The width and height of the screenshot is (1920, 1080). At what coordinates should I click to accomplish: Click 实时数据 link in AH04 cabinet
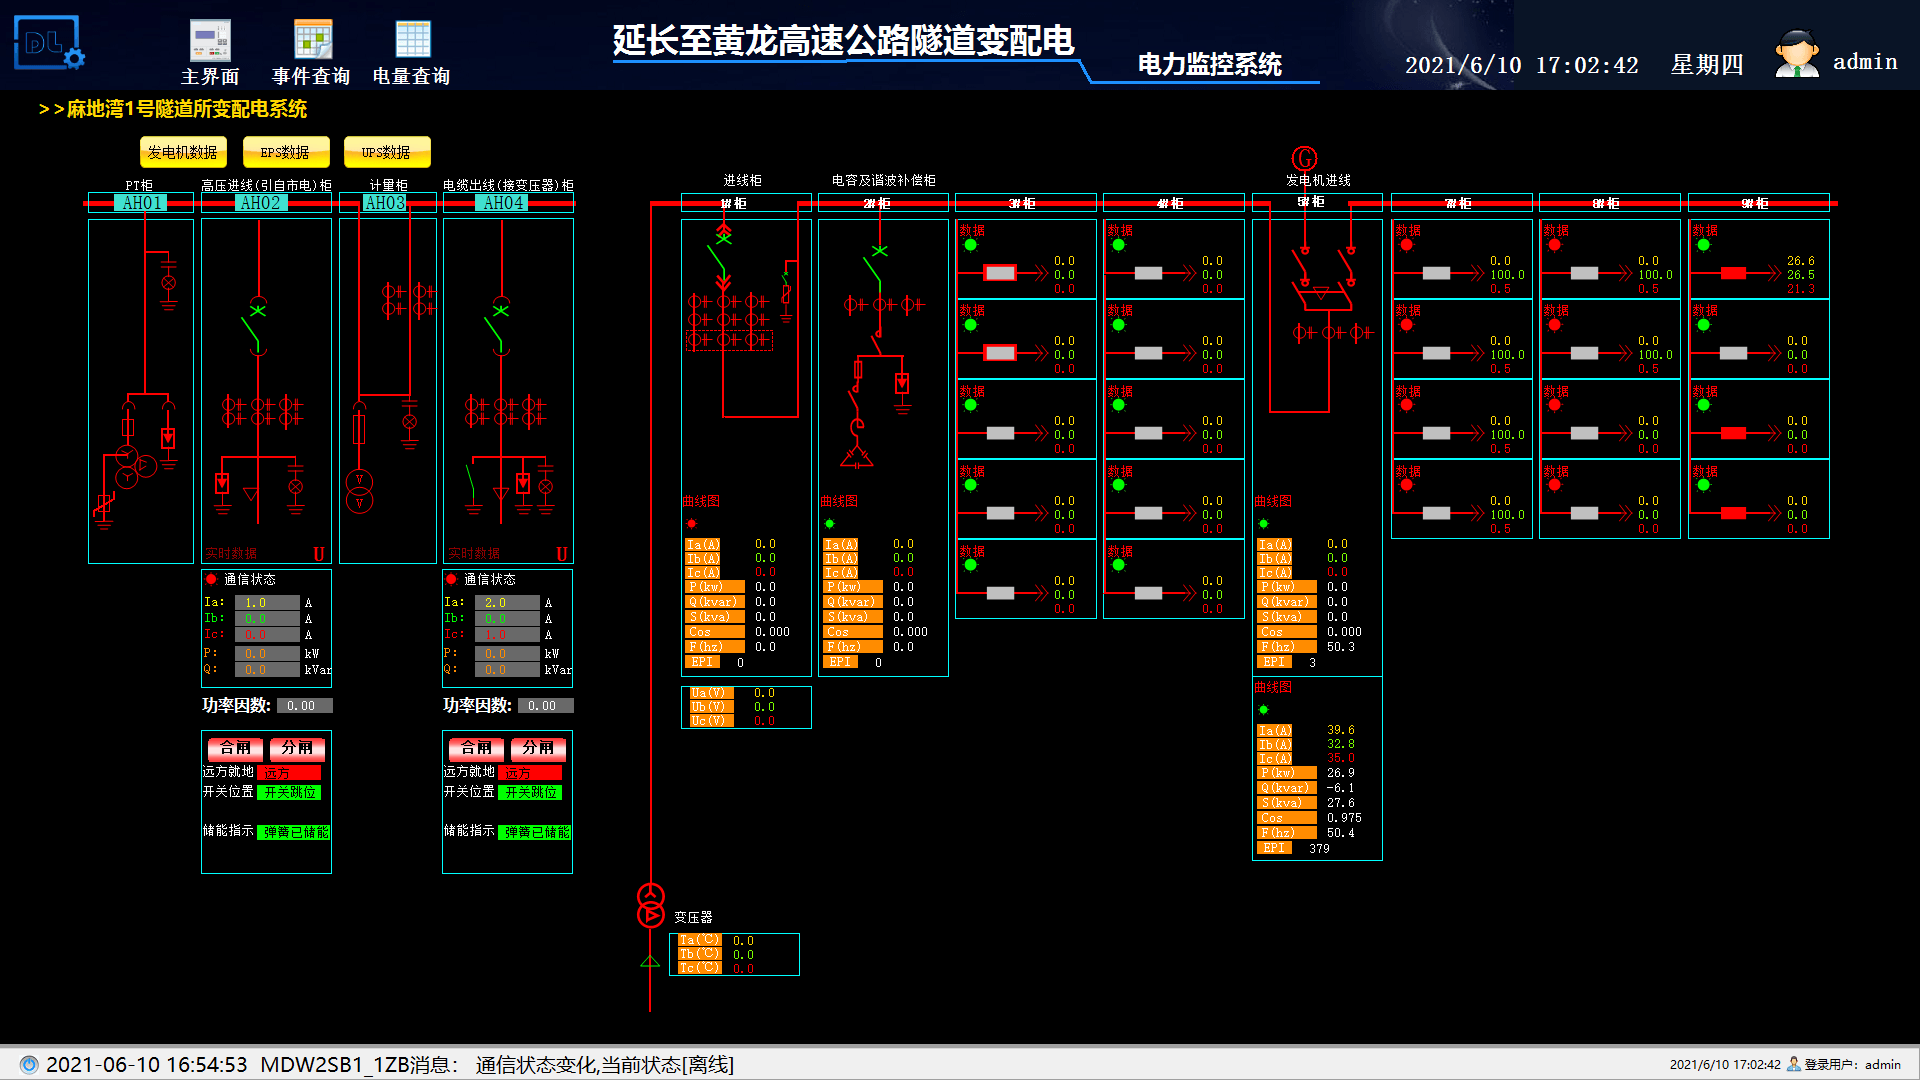(474, 554)
